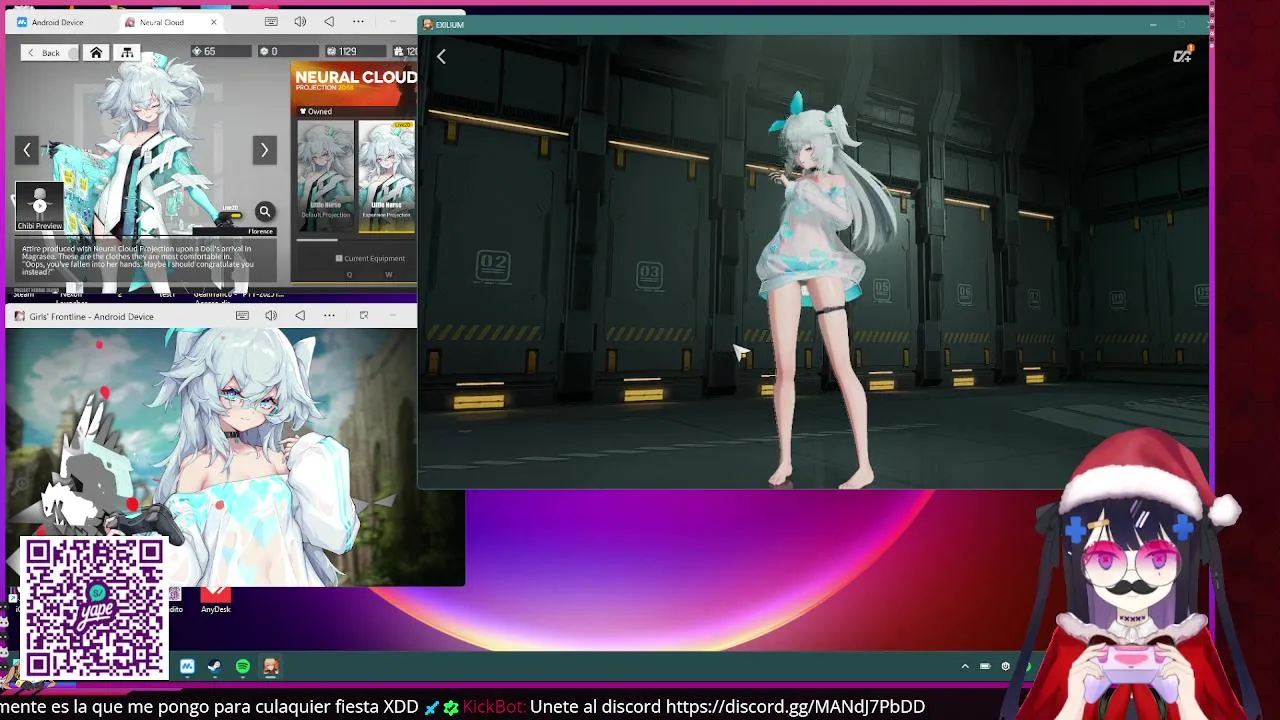Open the game character taskbar icon
This screenshot has width=1280, height=720.
coord(271,666)
